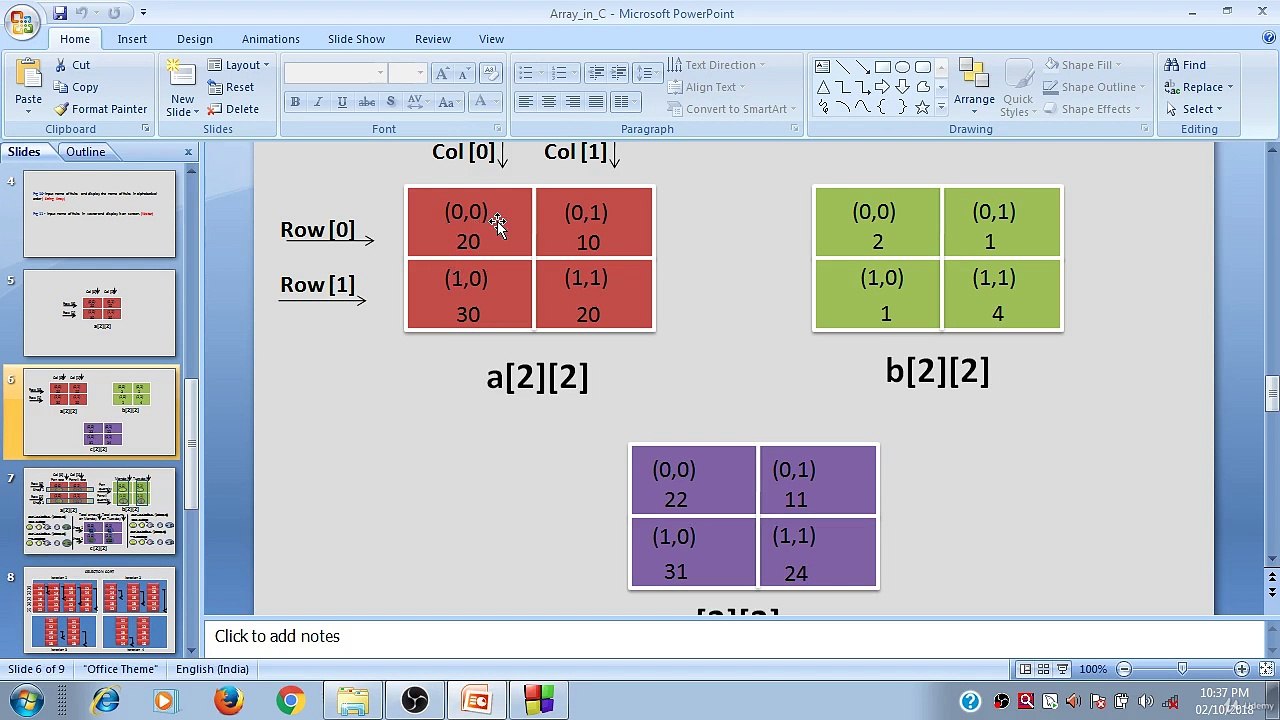
Task: Close the Slides pane
Action: (x=188, y=152)
